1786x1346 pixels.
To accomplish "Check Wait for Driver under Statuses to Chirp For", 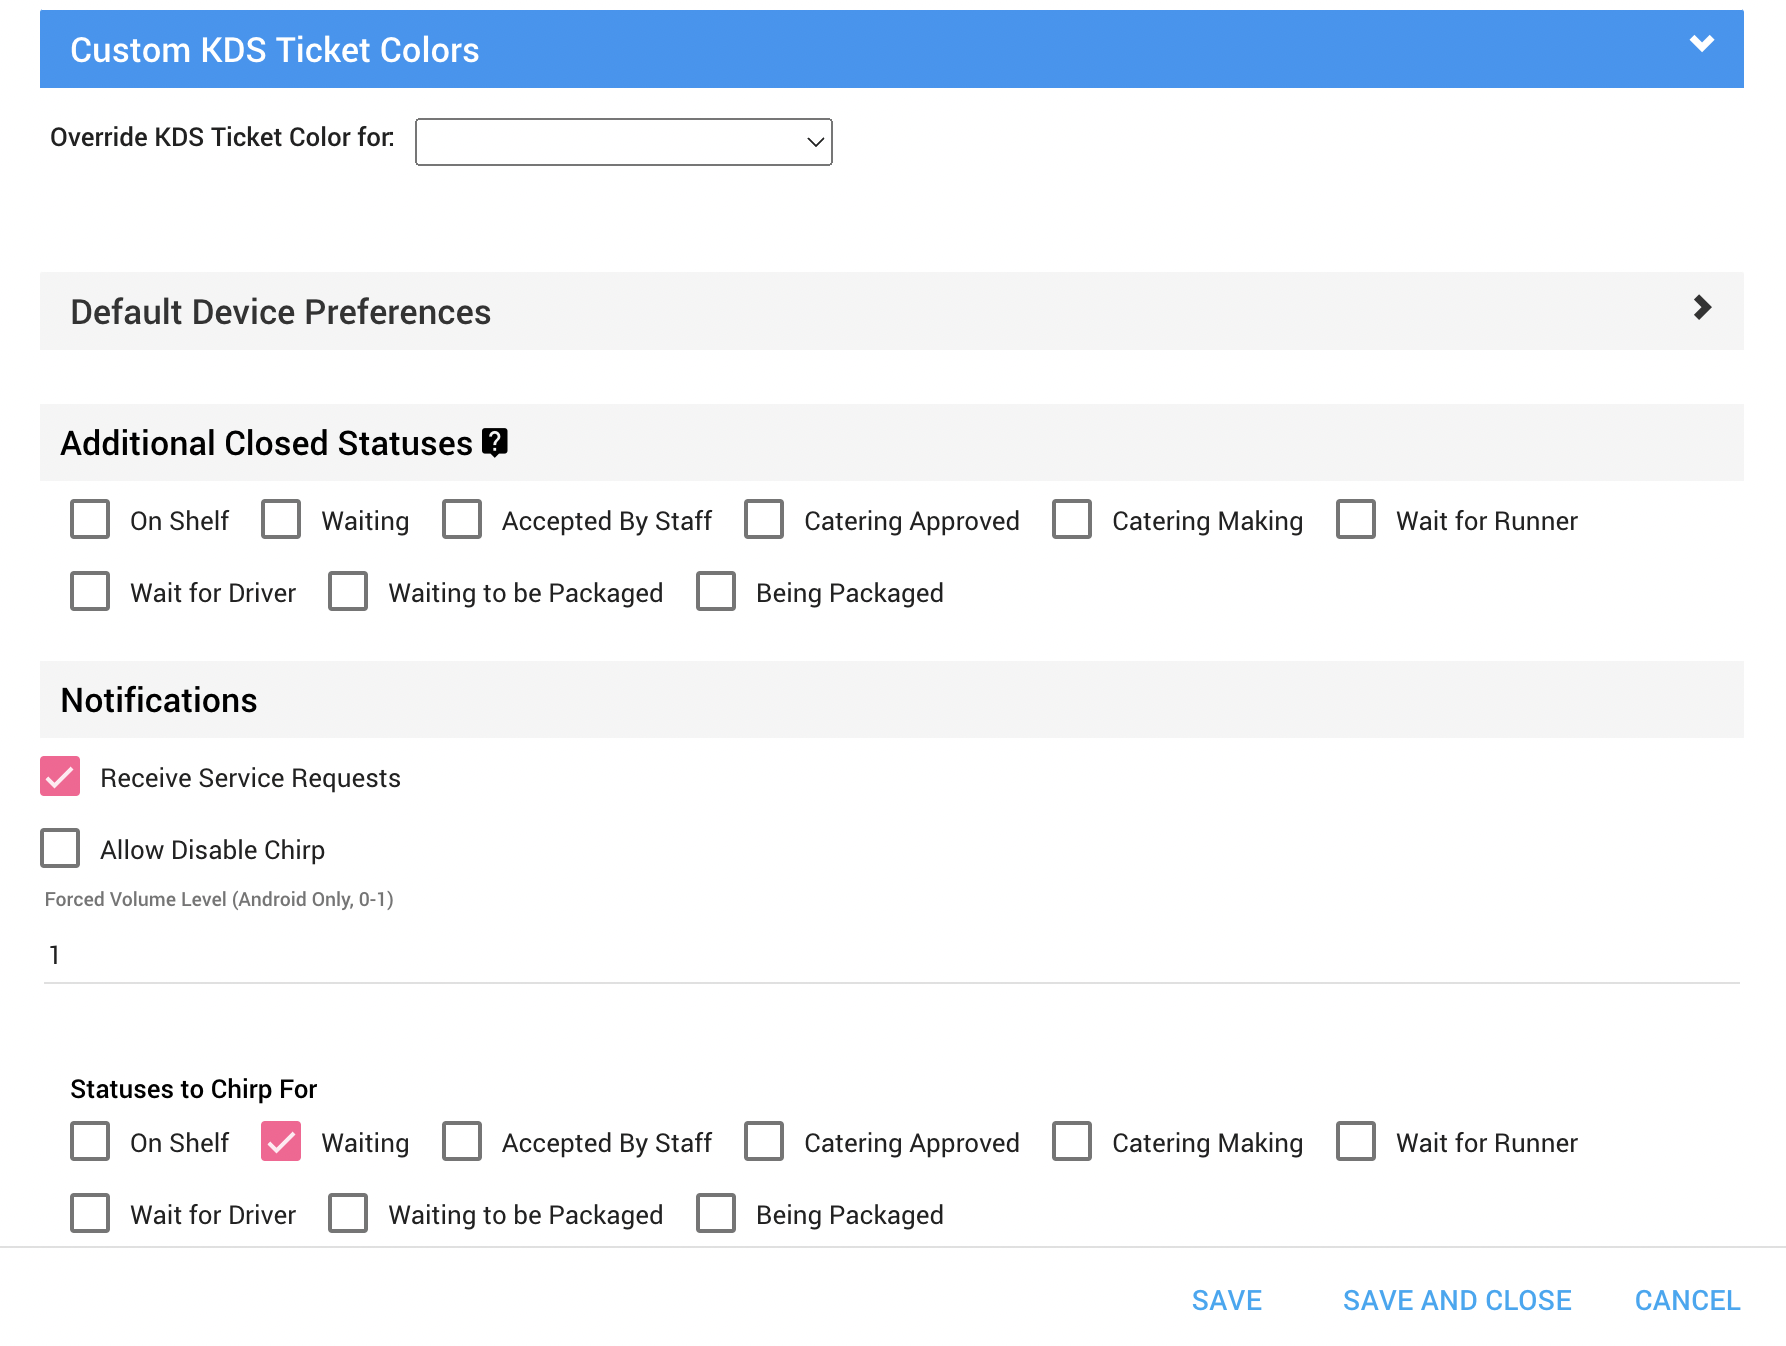I will 90,1214.
